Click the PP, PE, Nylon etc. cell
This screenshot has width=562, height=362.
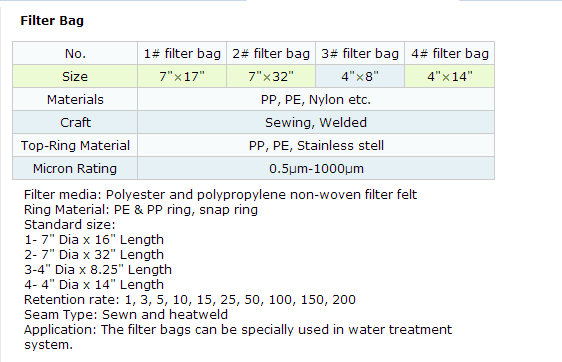click(316, 99)
